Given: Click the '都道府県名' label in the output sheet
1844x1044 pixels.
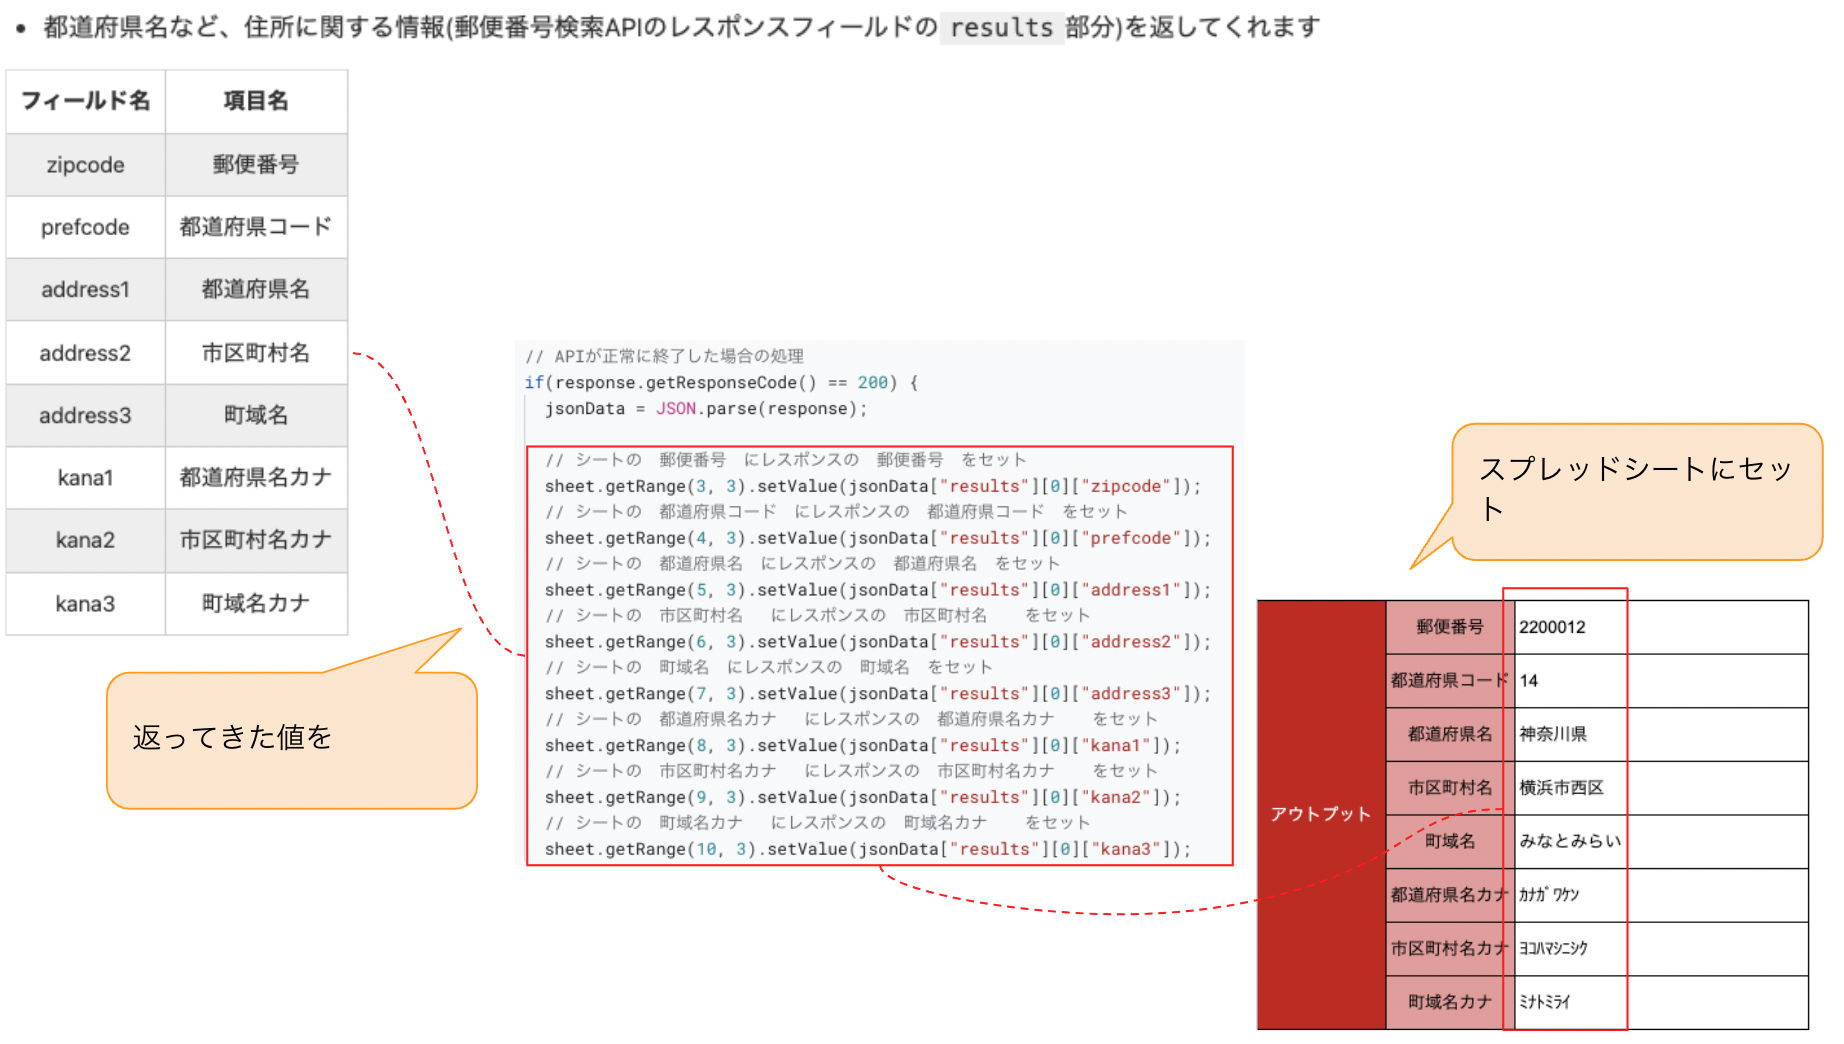Looking at the screenshot, I should pyautogui.click(x=1450, y=735).
